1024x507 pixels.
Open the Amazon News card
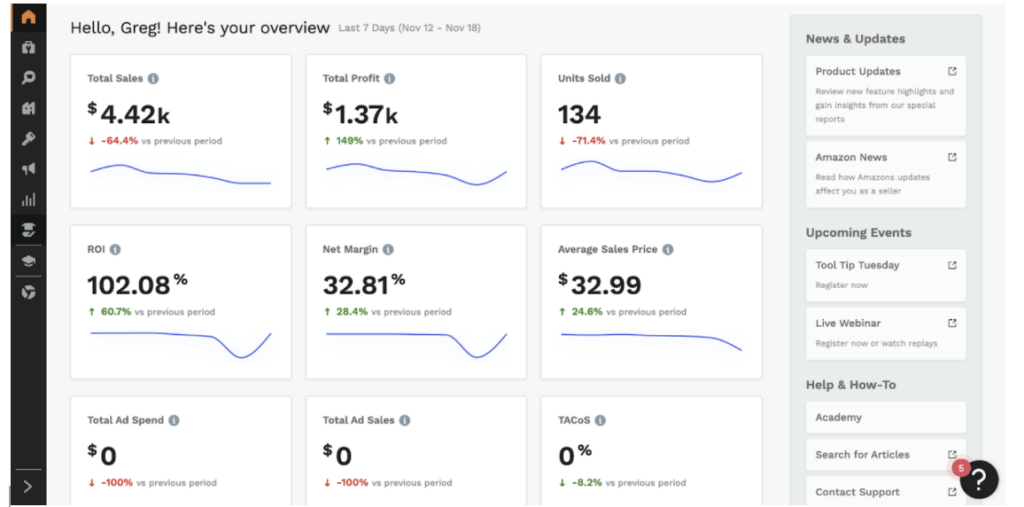tap(886, 174)
